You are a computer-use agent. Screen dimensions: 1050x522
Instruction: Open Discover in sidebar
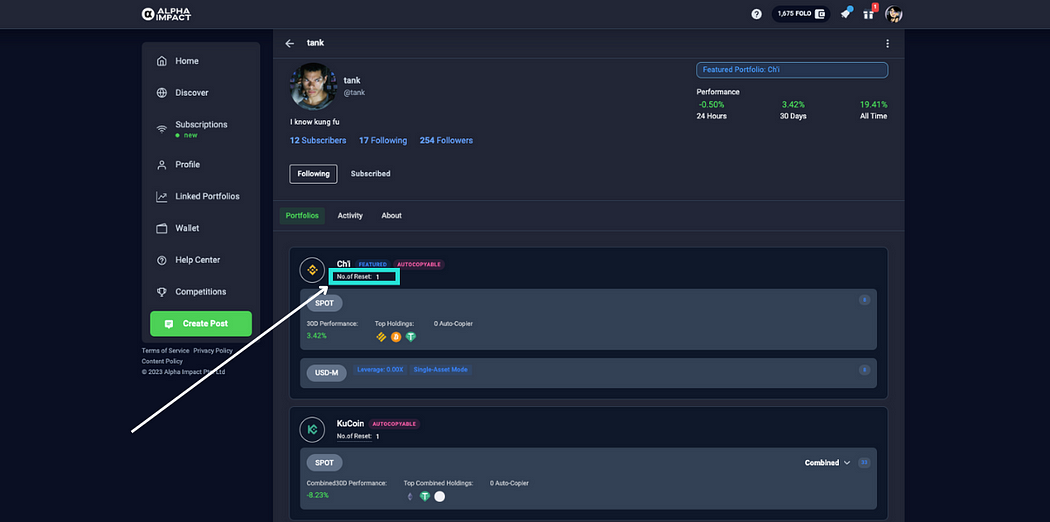(192, 93)
